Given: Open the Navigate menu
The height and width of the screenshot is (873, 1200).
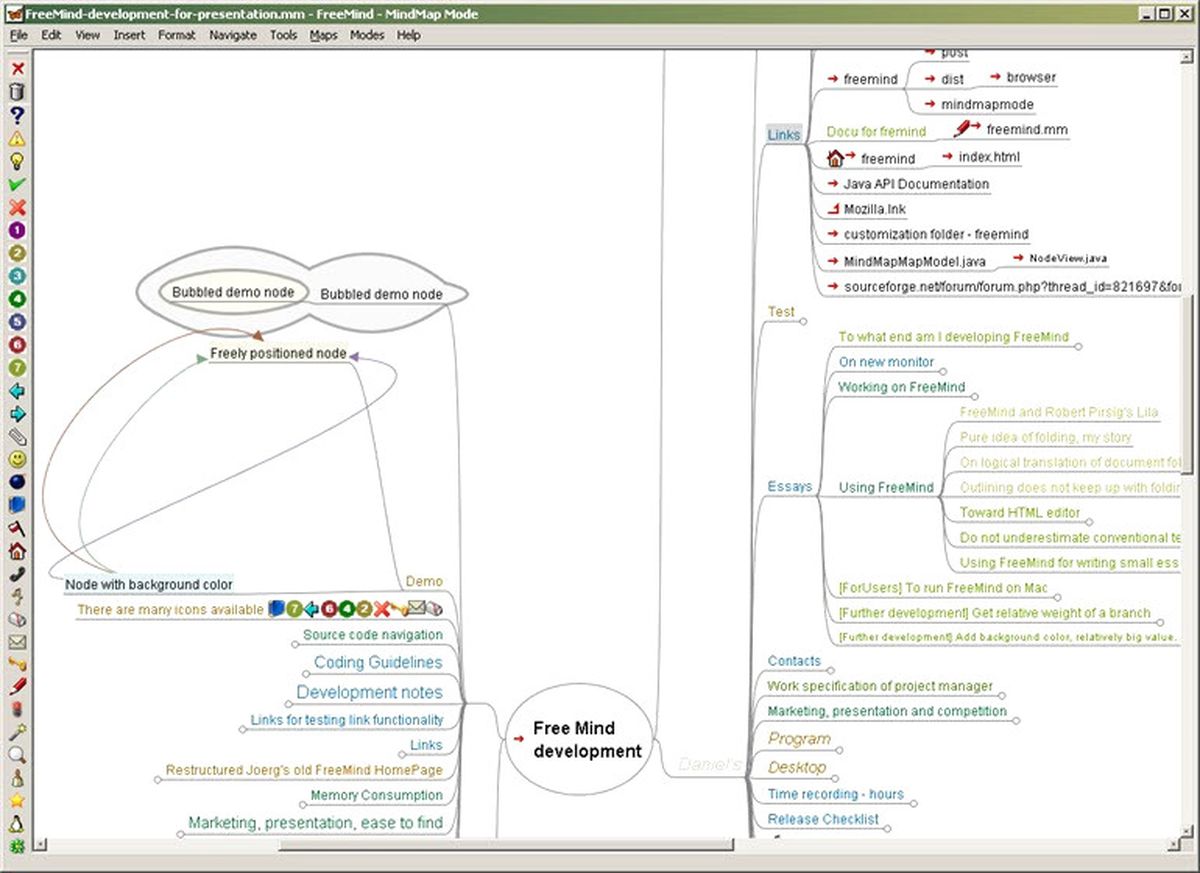Looking at the screenshot, I should pyautogui.click(x=233, y=35).
